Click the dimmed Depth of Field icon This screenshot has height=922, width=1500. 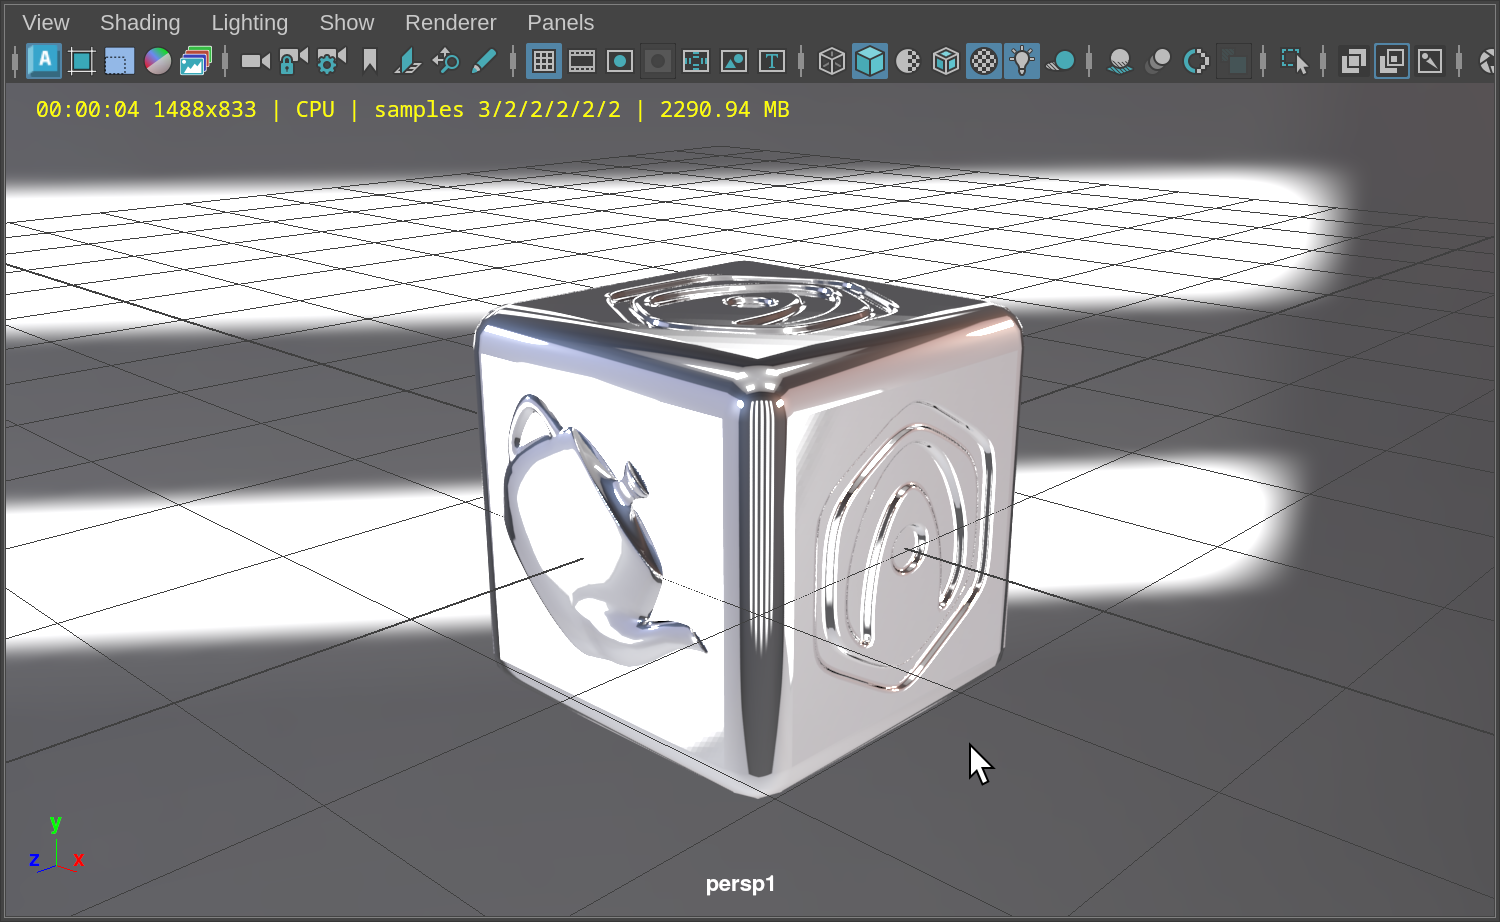click(x=1233, y=61)
